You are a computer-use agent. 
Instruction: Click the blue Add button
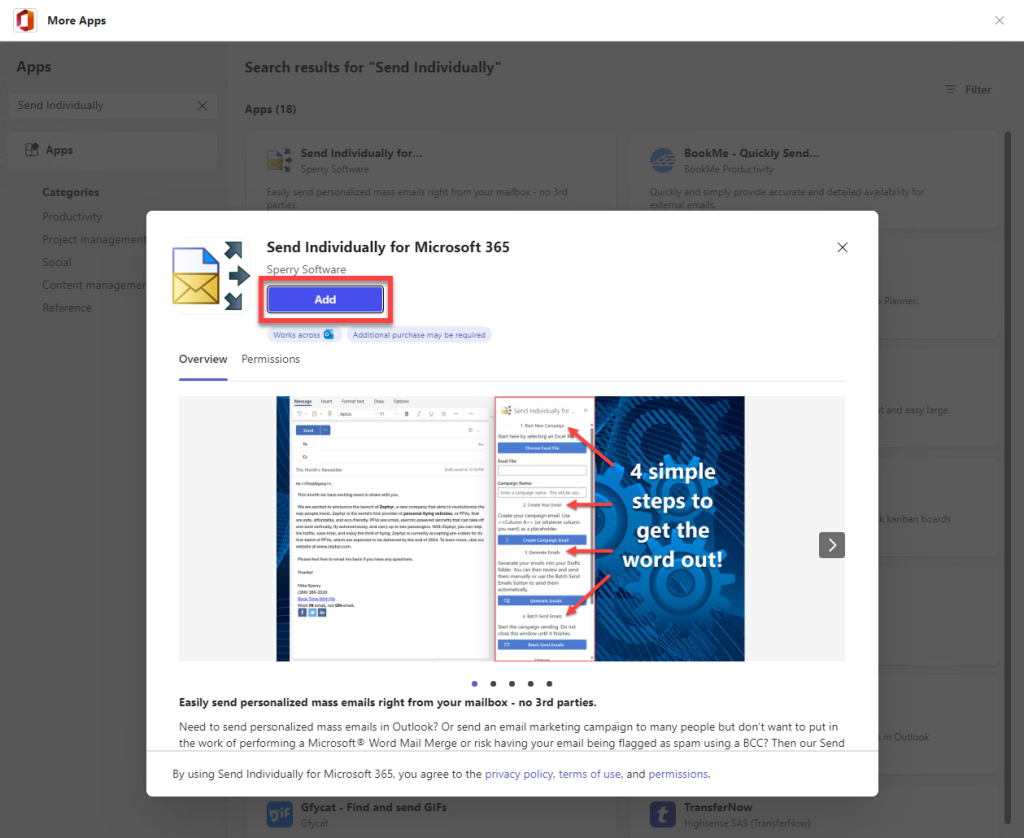[324, 298]
